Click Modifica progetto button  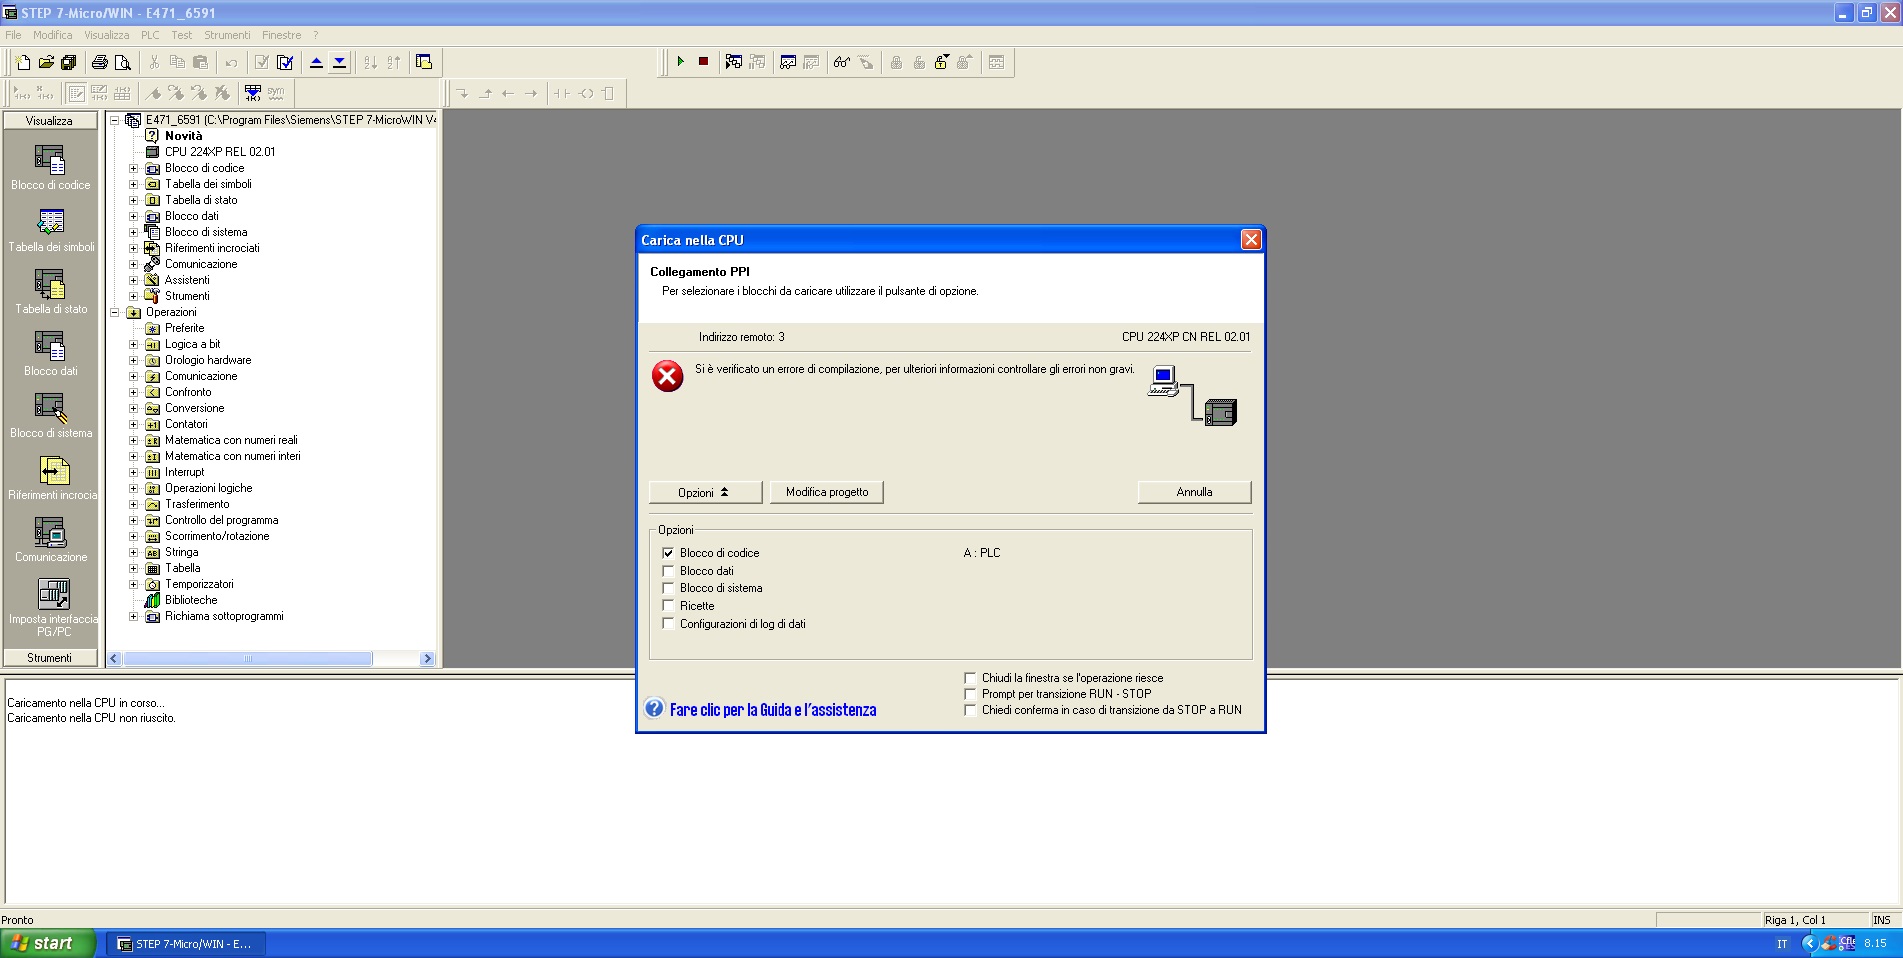tap(827, 492)
